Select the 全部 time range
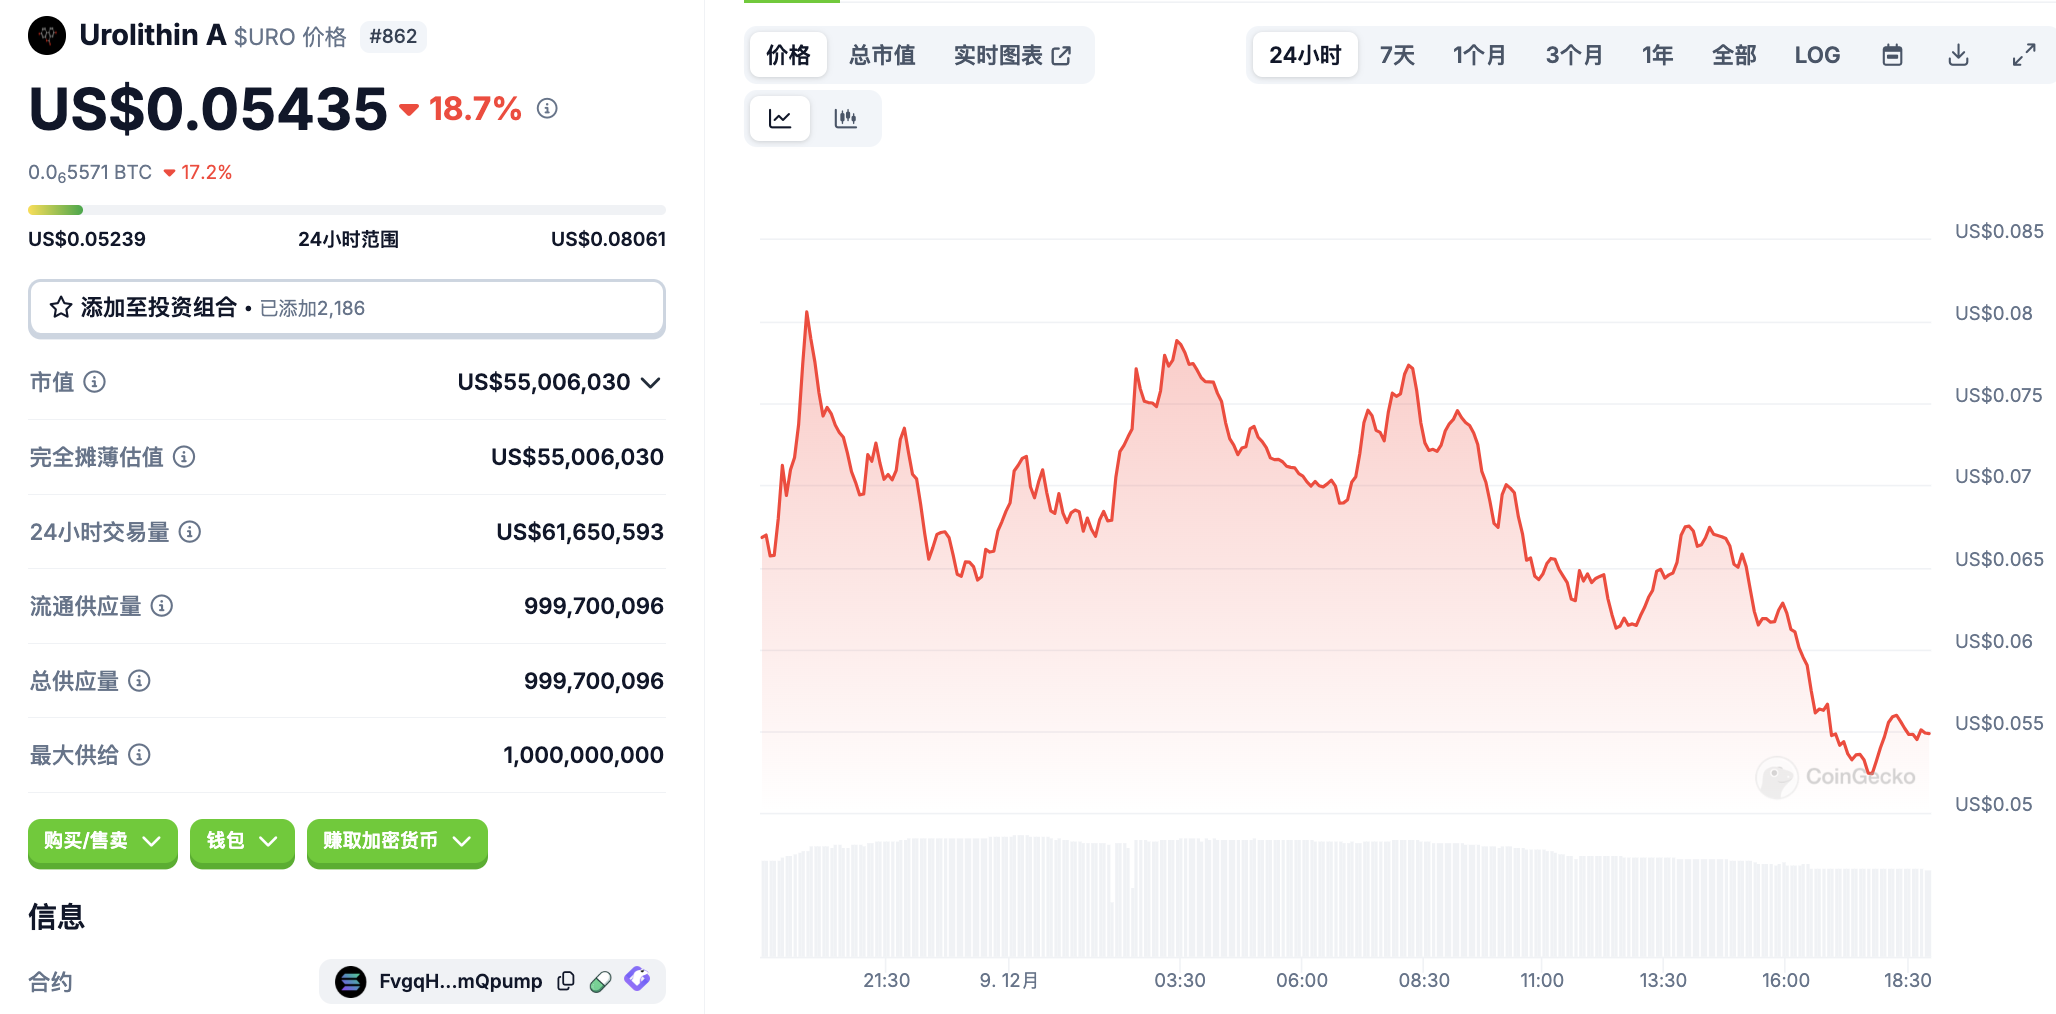This screenshot has width=2056, height=1014. 1734,55
